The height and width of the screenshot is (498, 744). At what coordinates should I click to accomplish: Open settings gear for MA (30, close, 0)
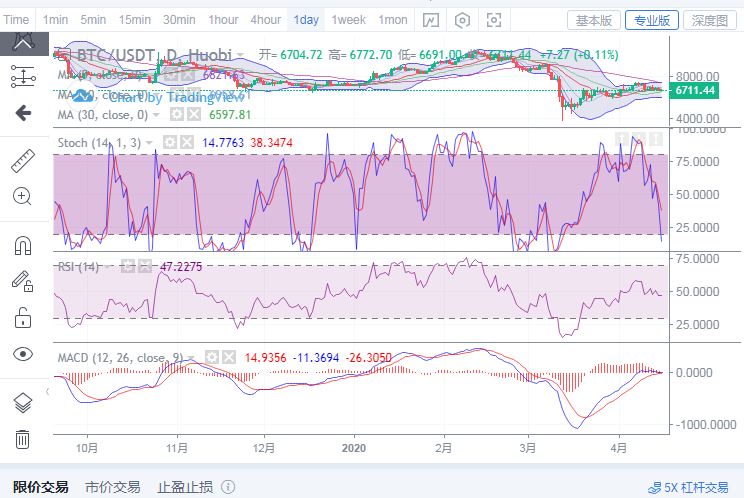point(177,114)
